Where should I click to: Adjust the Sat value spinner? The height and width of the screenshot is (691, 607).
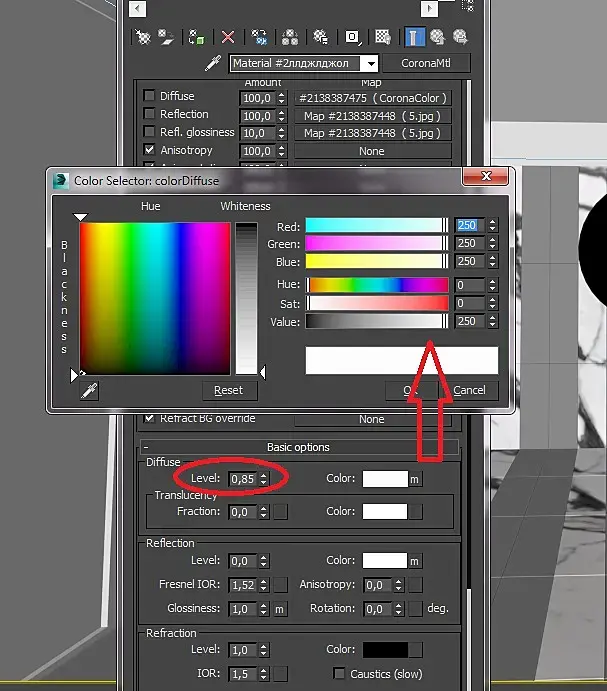(492, 303)
